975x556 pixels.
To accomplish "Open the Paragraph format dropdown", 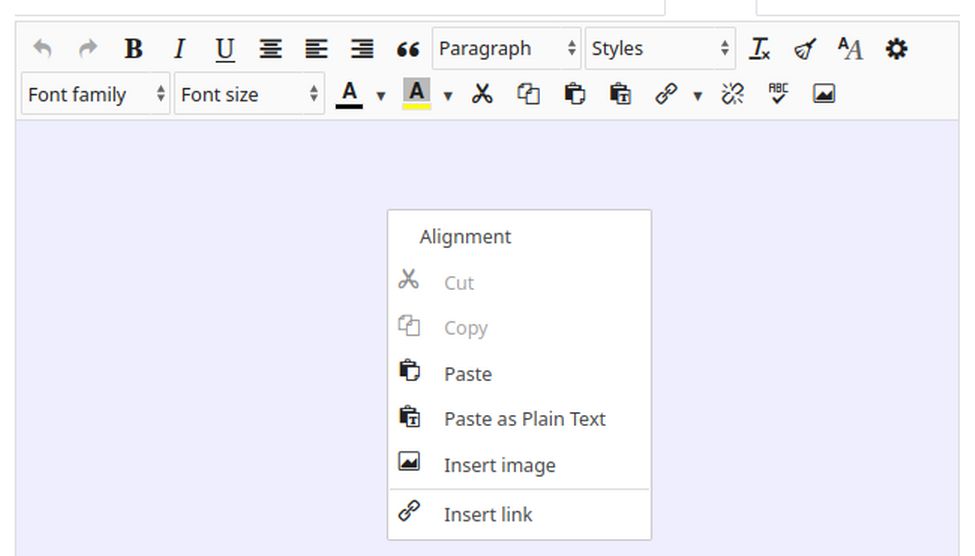I will tap(506, 49).
